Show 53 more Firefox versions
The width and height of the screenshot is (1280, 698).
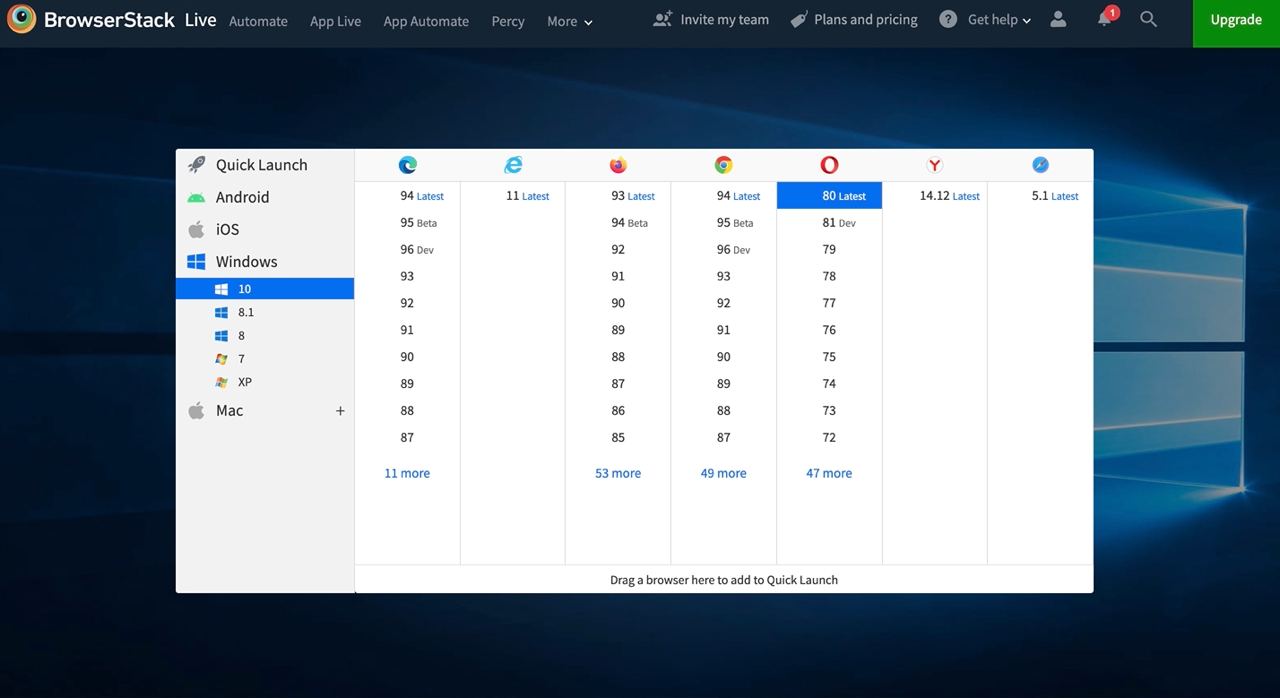[x=618, y=473]
